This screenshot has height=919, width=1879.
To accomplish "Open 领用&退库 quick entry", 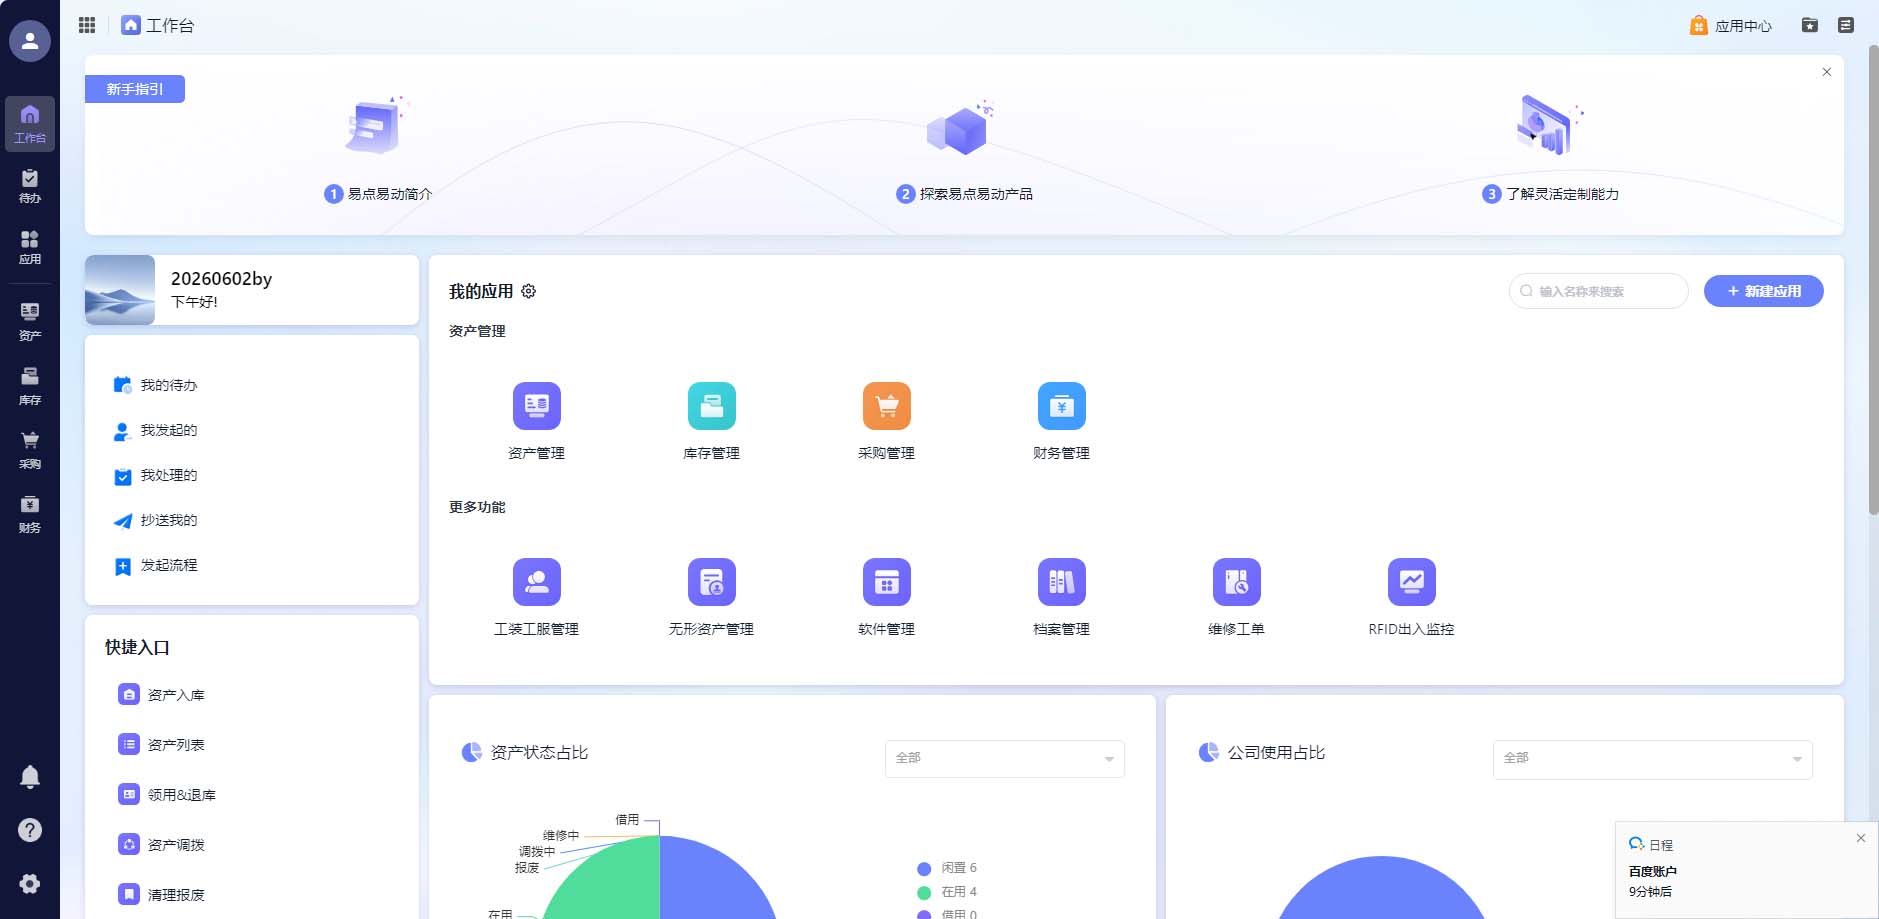I will (167, 795).
